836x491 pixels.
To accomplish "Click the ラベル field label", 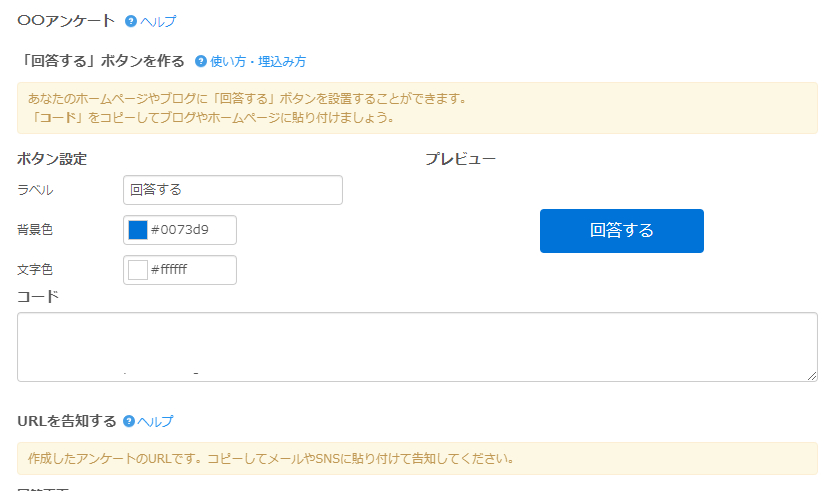I will point(35,190).
